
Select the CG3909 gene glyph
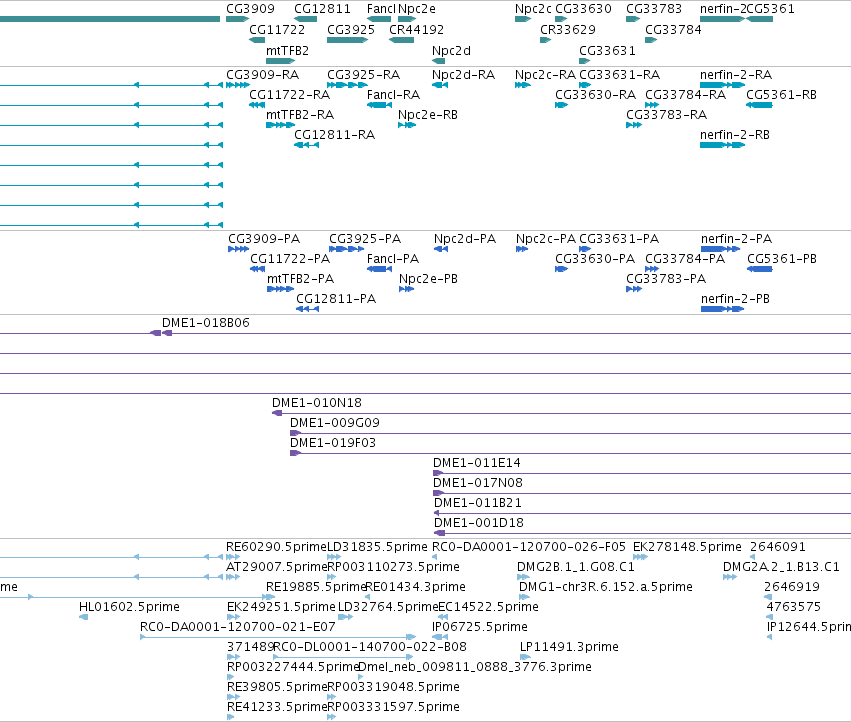click(237, 19)
